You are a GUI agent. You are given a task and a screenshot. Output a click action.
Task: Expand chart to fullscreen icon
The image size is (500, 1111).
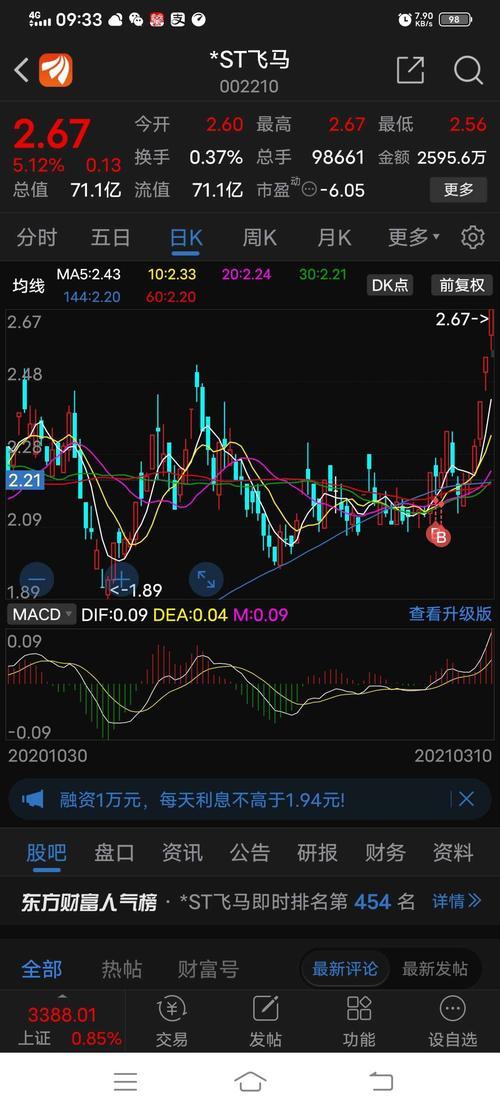[x=206, y=579]
